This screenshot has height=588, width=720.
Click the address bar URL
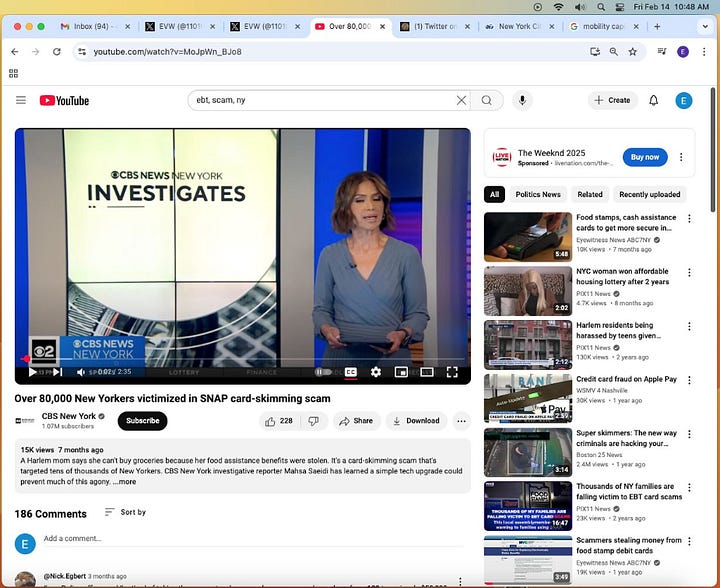tap(168, 52)
